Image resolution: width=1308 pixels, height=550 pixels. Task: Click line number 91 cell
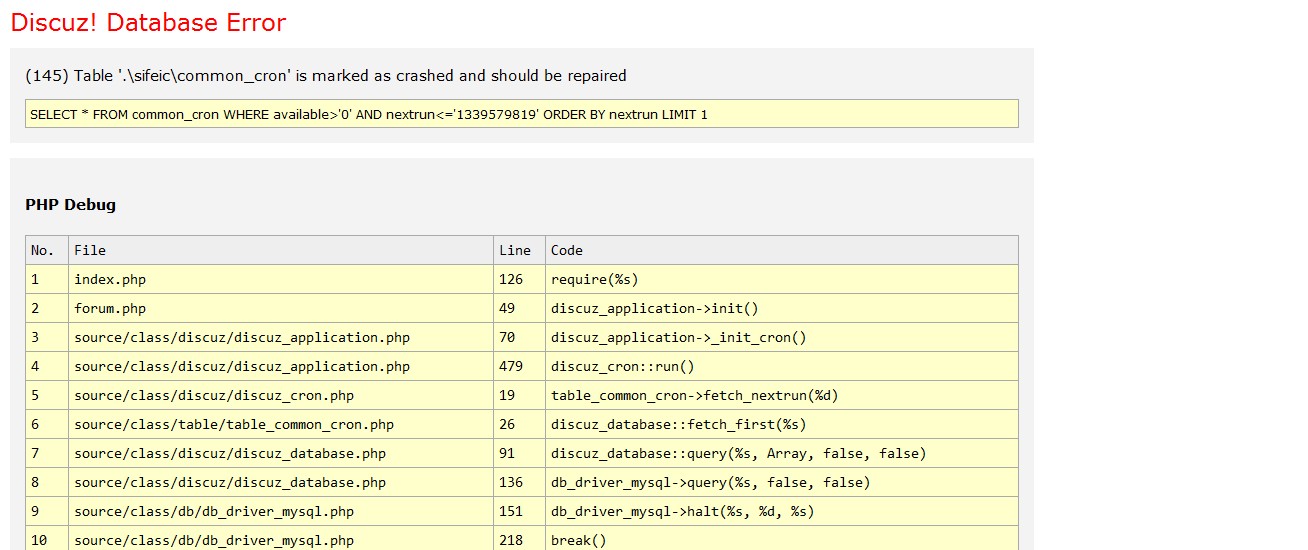(519, 453)
